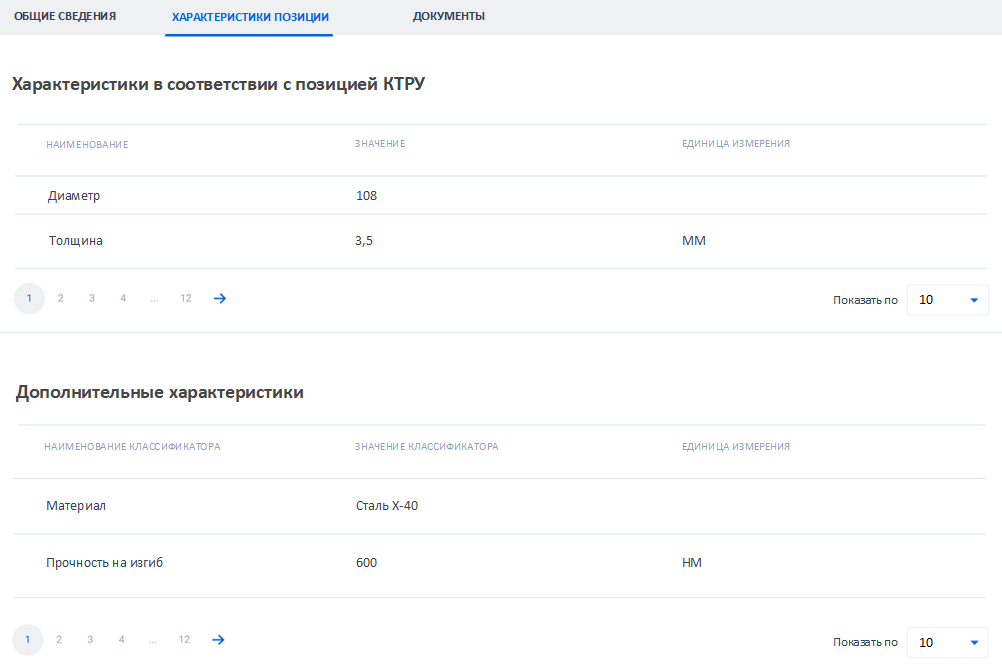Open Показать по dropdown under Дополнительные характеристики
The height and width of the screenshot is (668, 1002).
948,642
